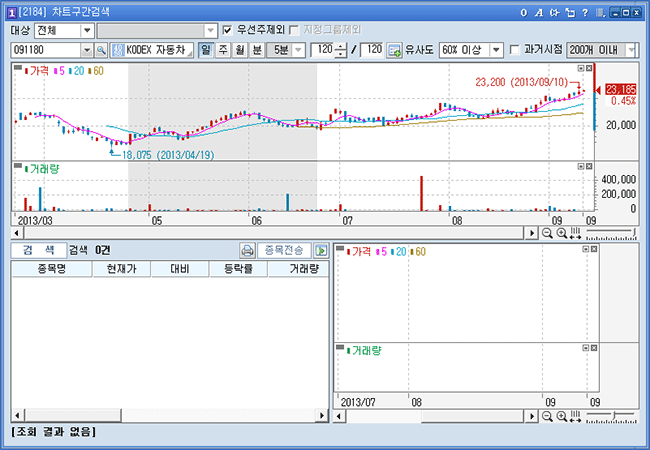This screenshot has width=650, height=450.
Task: Open the 200개 이내 dropdown
Action: pos(634,50)
